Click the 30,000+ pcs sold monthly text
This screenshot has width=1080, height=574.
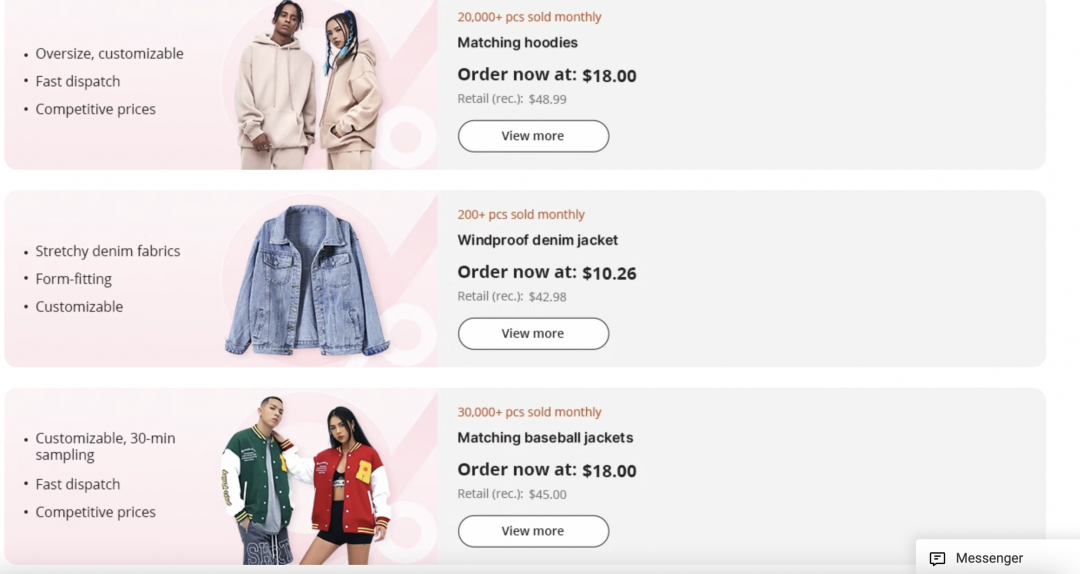coord(529,412)
